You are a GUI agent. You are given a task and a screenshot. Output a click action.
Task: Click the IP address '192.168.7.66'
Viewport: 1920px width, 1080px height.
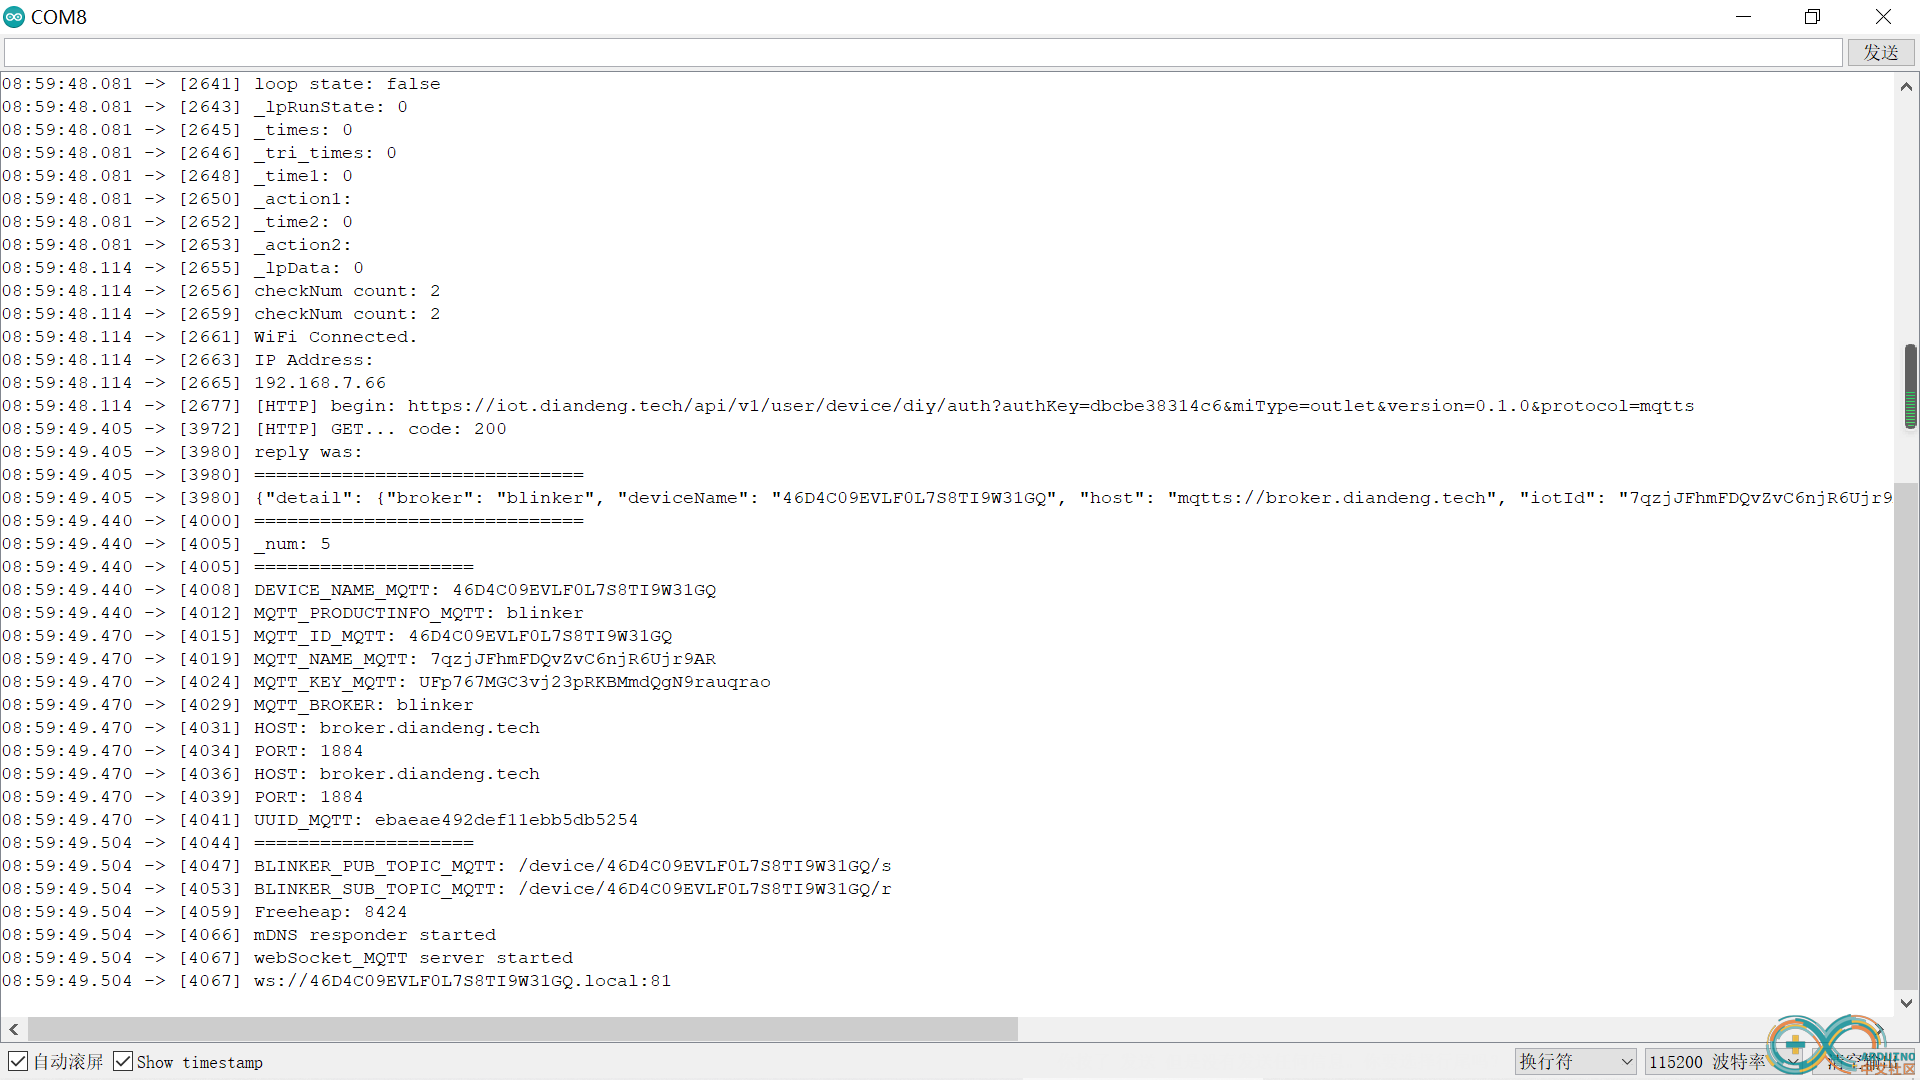(320, 383)
